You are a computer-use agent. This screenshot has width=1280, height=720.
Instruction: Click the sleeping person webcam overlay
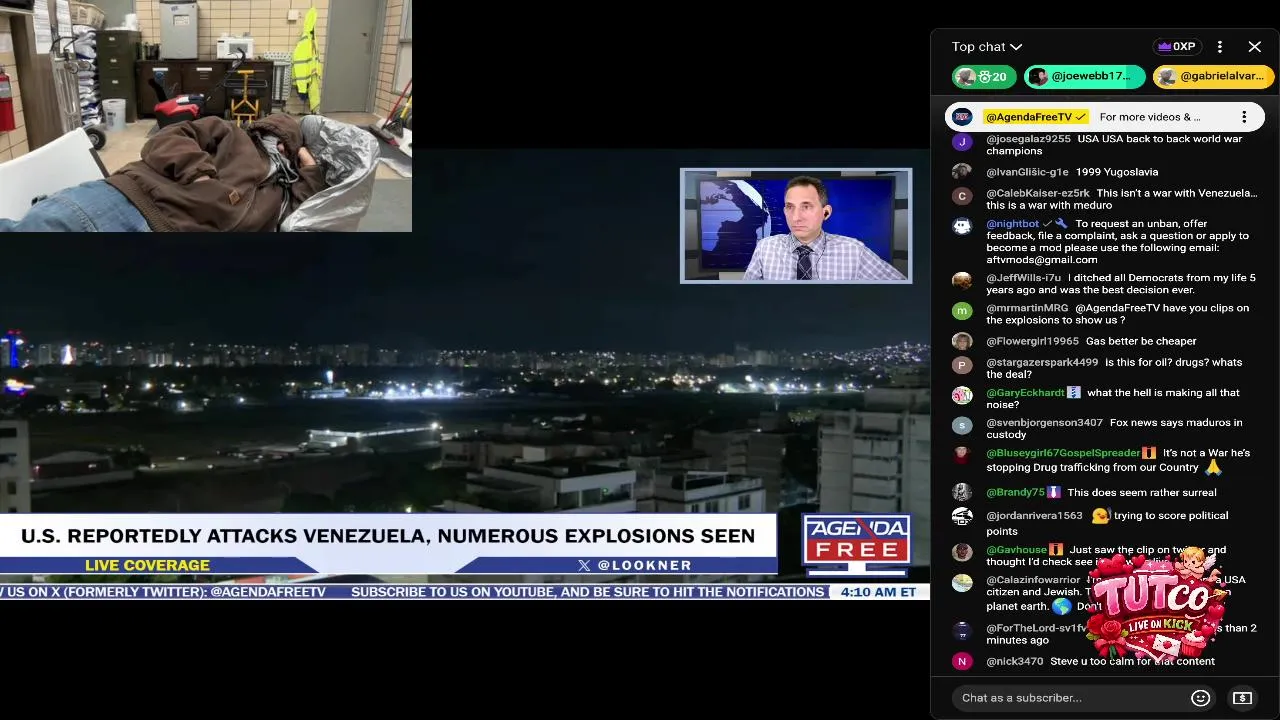pyautogui.click(x=205, y=116)
